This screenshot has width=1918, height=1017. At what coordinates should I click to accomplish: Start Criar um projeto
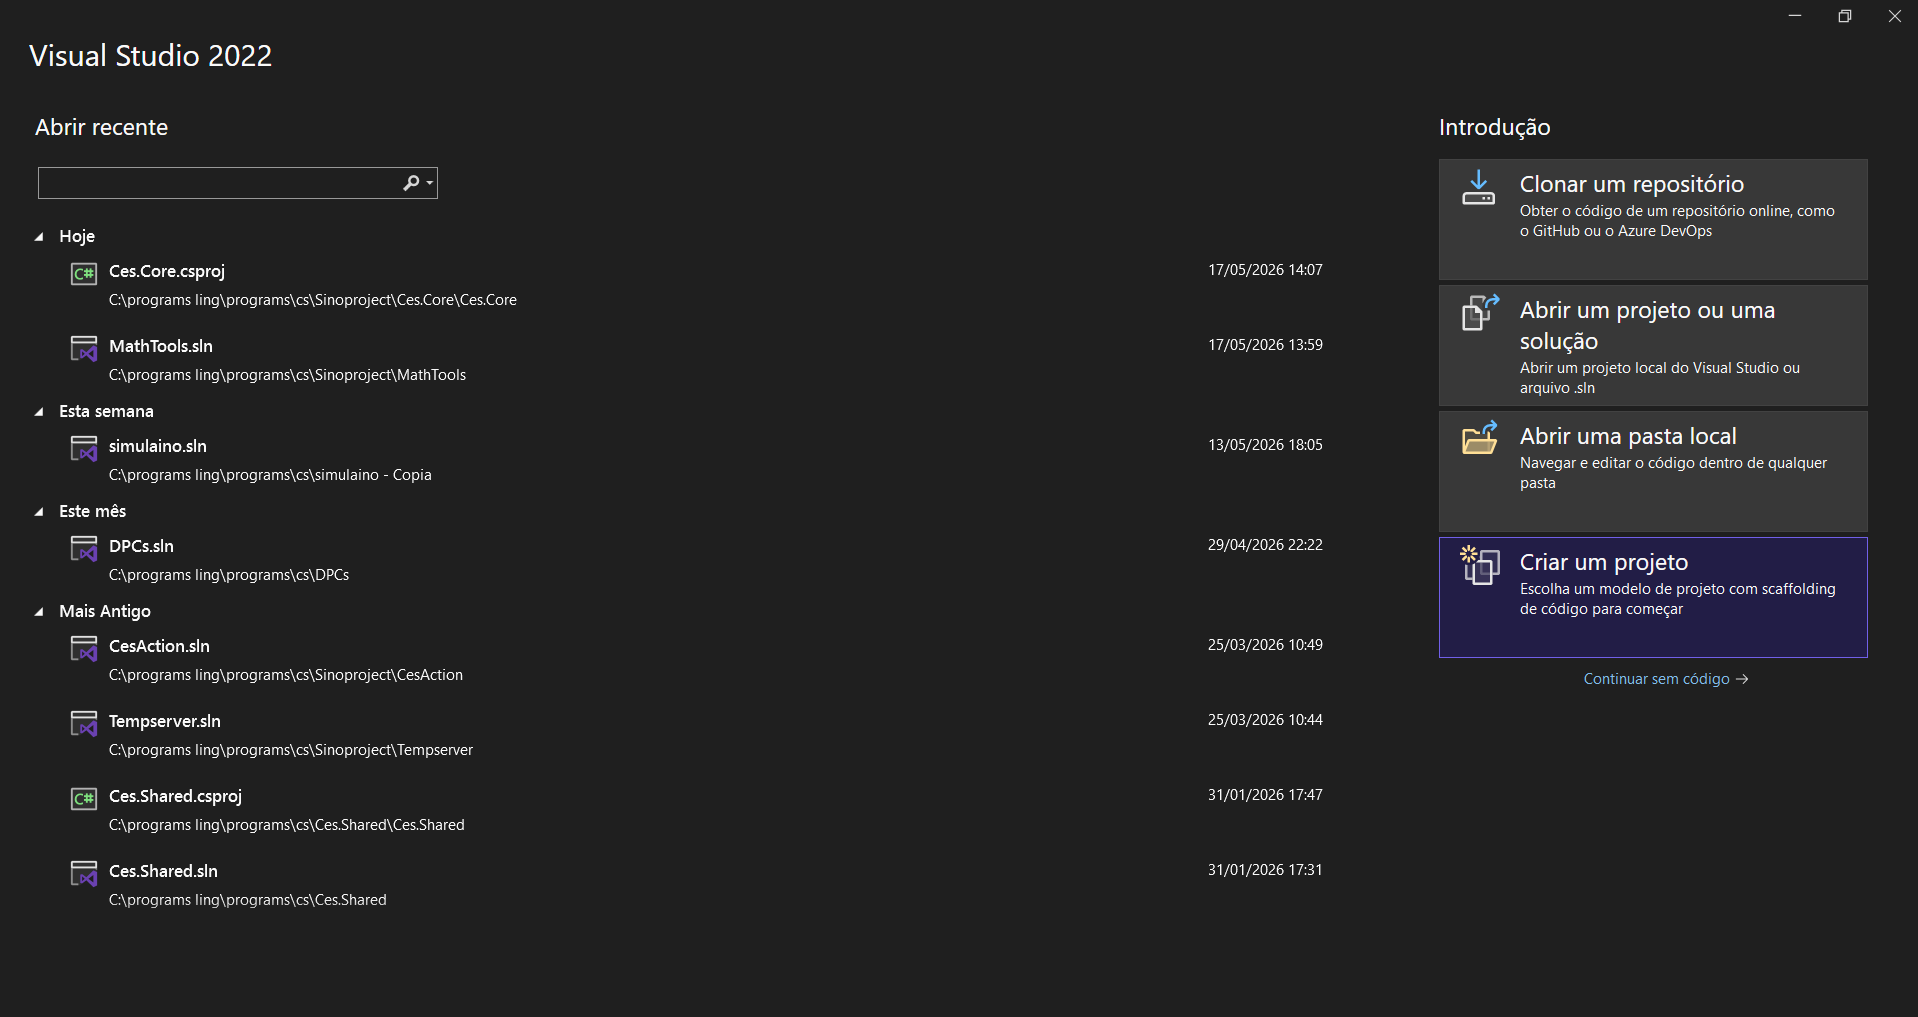tap(1653, 597)
